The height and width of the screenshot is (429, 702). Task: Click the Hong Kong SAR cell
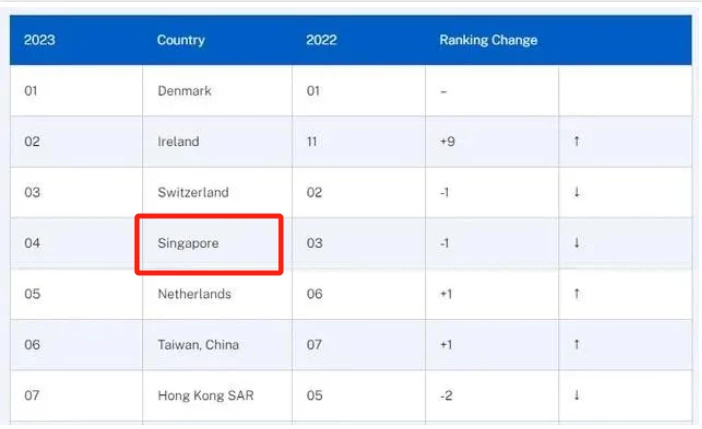[218, 395]
